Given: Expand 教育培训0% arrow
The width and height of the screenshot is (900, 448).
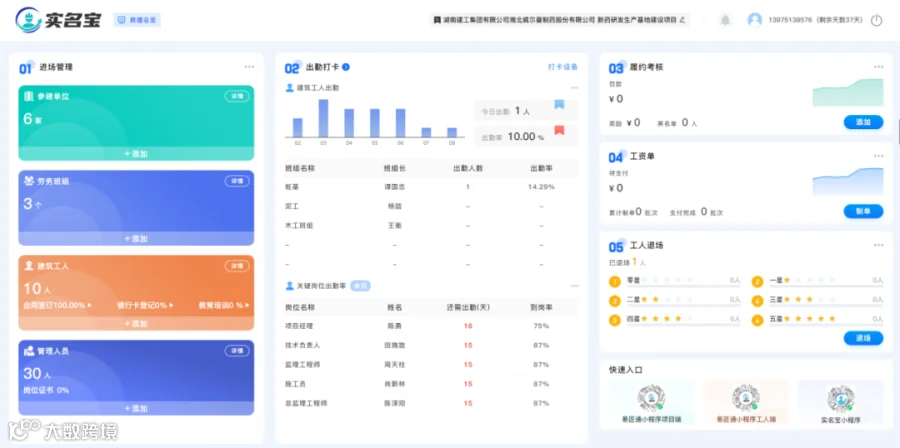Looking at the screenshot, I should coord(247,305).
